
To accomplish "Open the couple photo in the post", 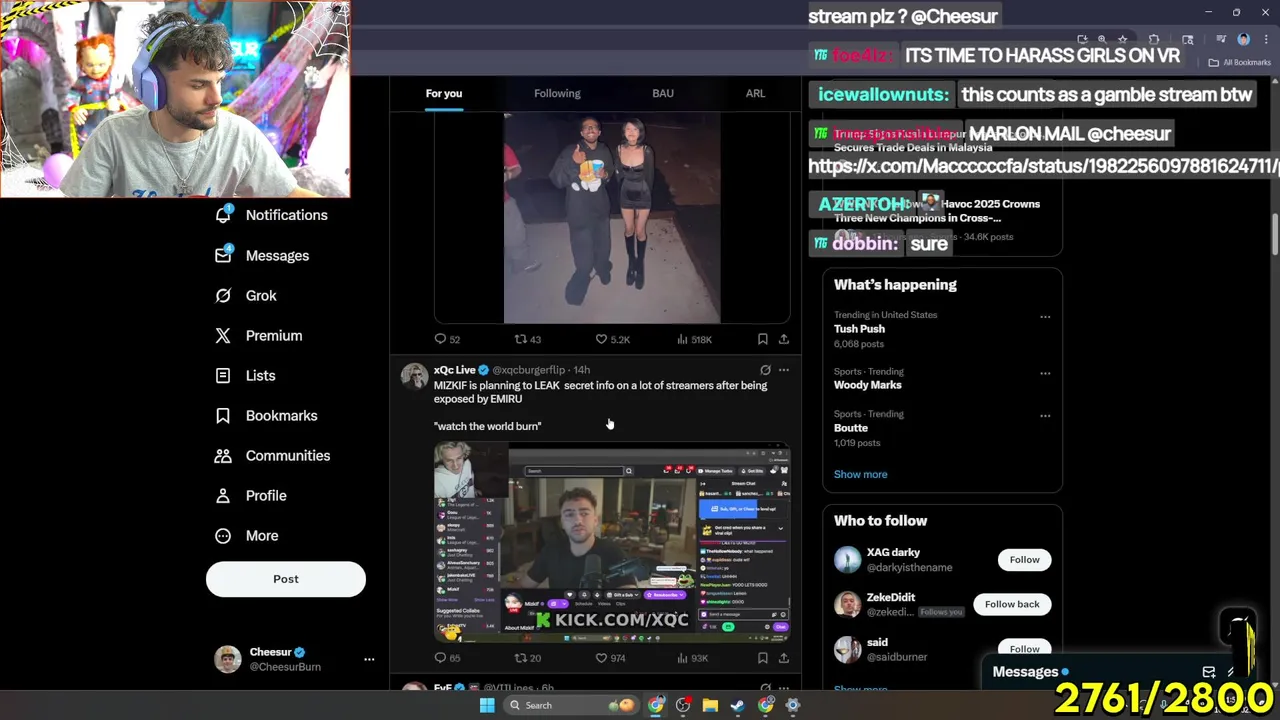I will click(x=612, y=218).
